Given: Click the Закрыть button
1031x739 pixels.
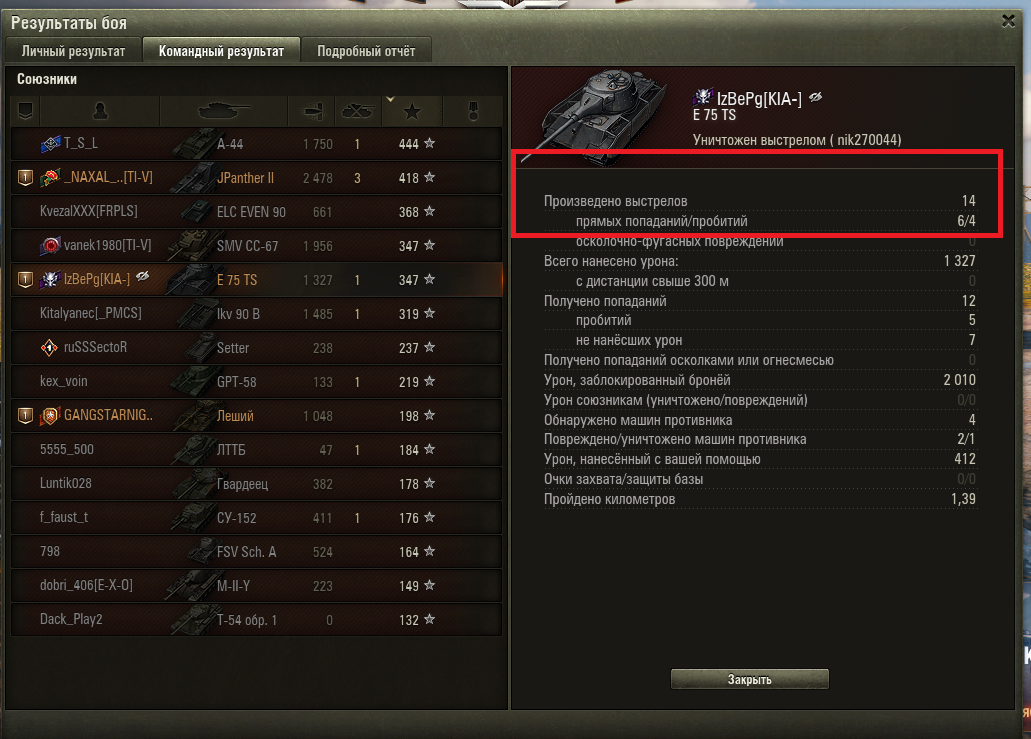Looking at the screenshot, I should tap(750, 679).
